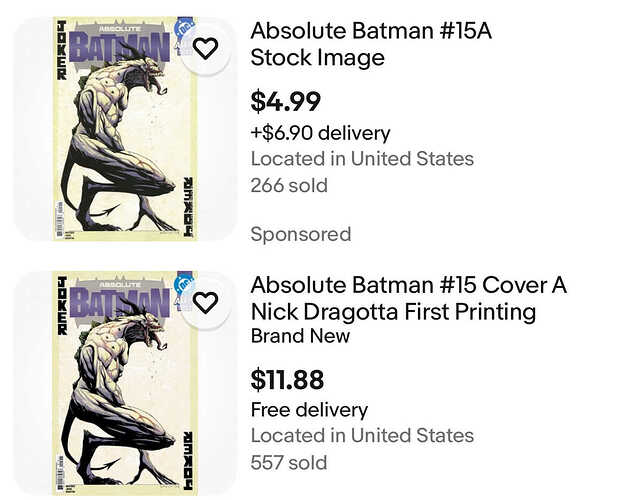Add the $4.99 Batman #15A listing to watchlist
The image size is (626, 500).
point(205,47)
